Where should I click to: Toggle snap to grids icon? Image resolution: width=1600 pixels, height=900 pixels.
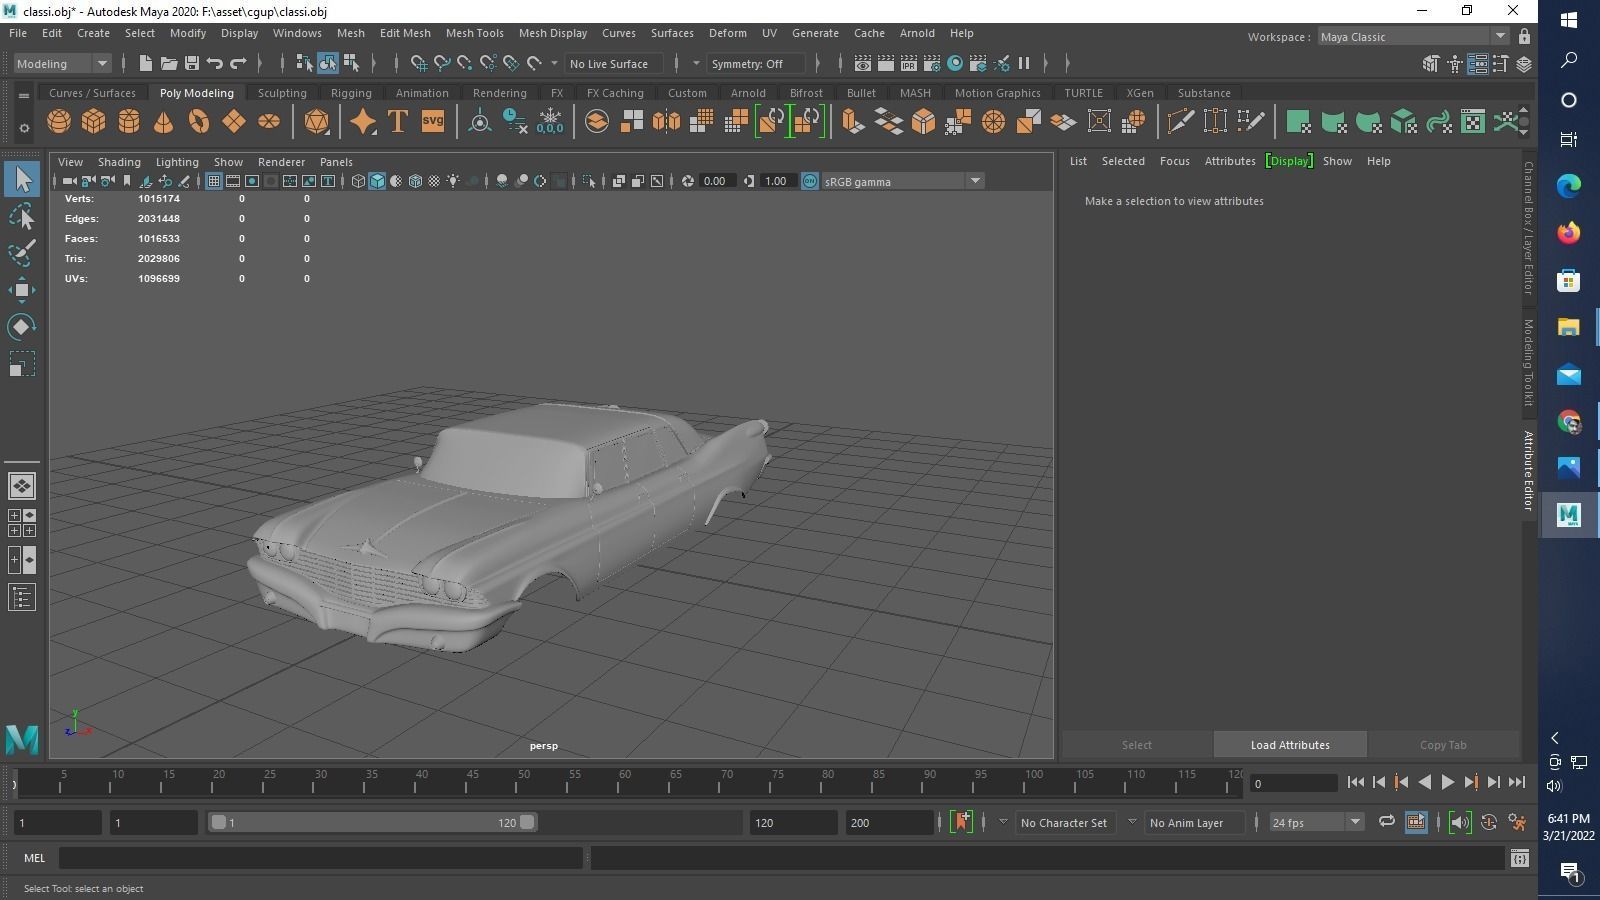(x=419, y=63)
